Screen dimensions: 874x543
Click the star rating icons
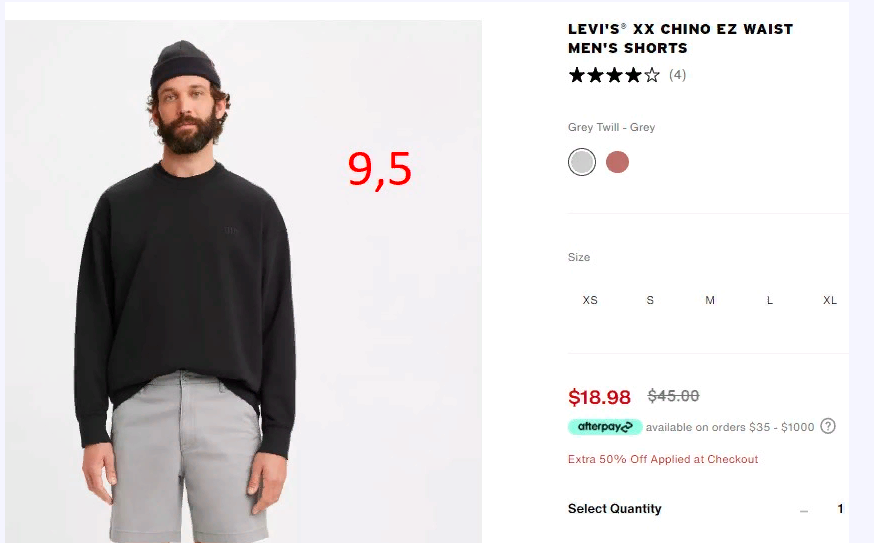coord(614,75)
